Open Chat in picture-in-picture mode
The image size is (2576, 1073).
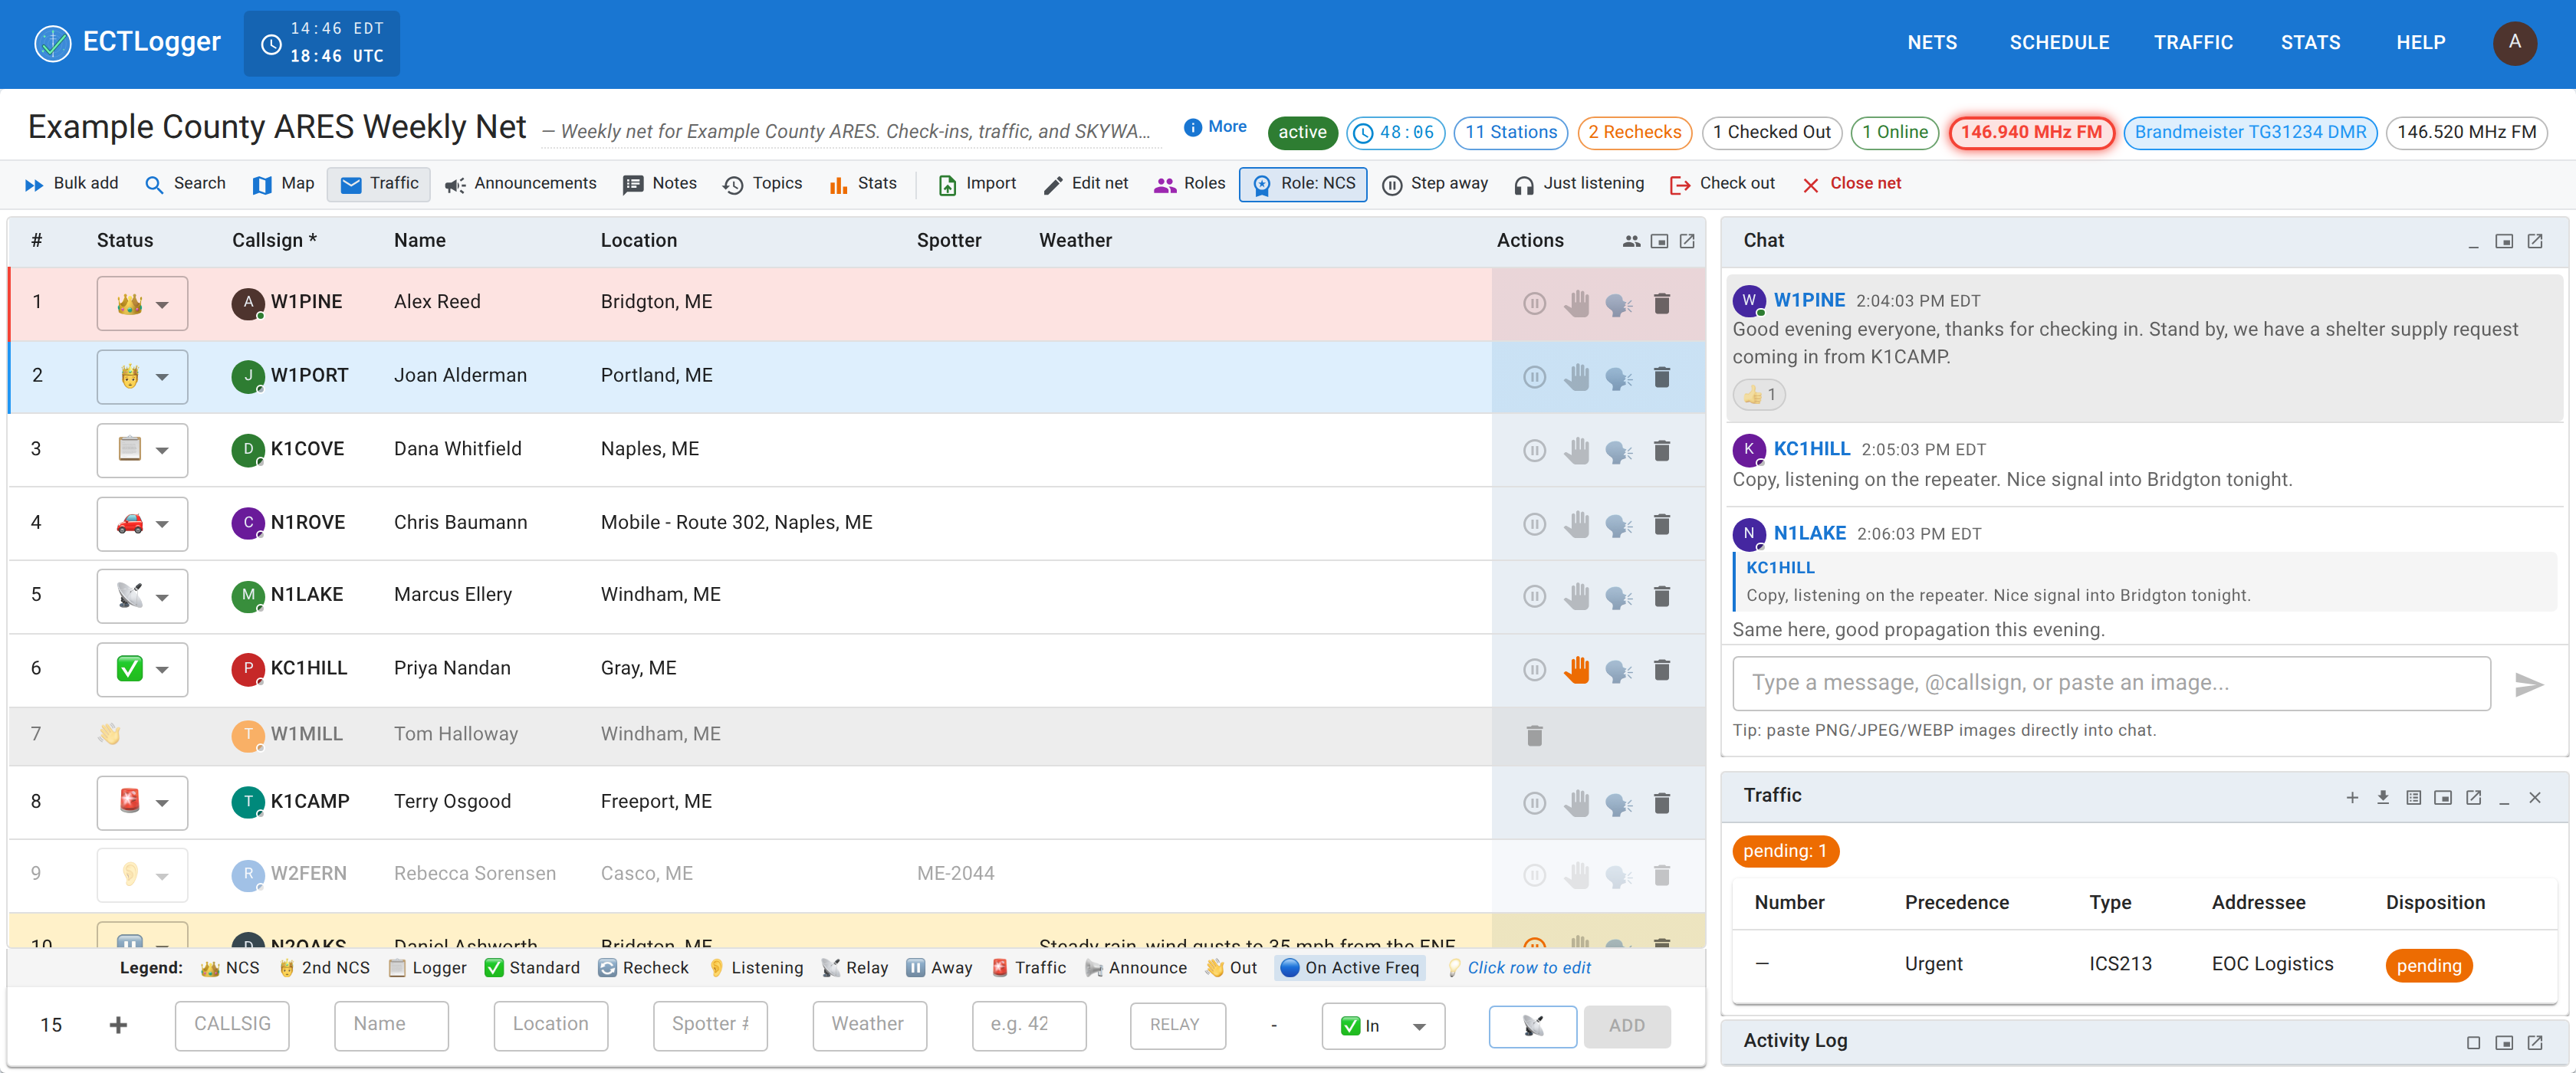tap(2503, 241)
